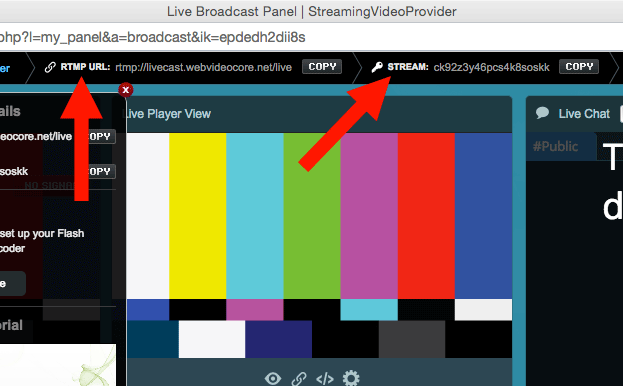The width and height of the screenshot is (623, 386).
Task: Click the browser address bar URL
Action: coord(153,37)
